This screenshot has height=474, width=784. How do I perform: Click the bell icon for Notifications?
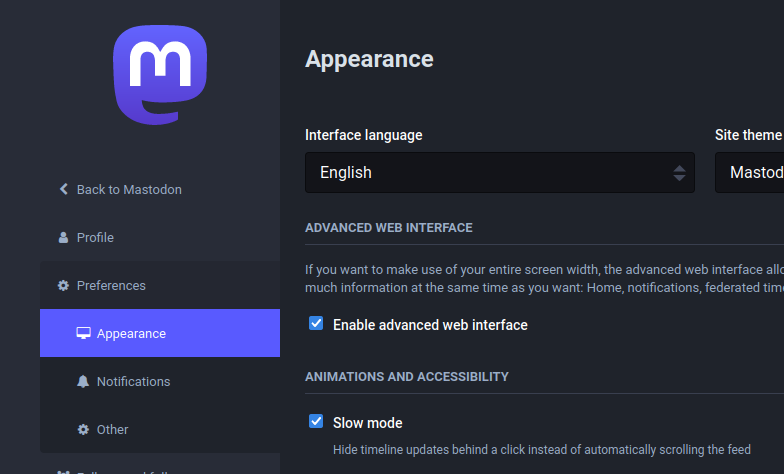click(84, 381)
